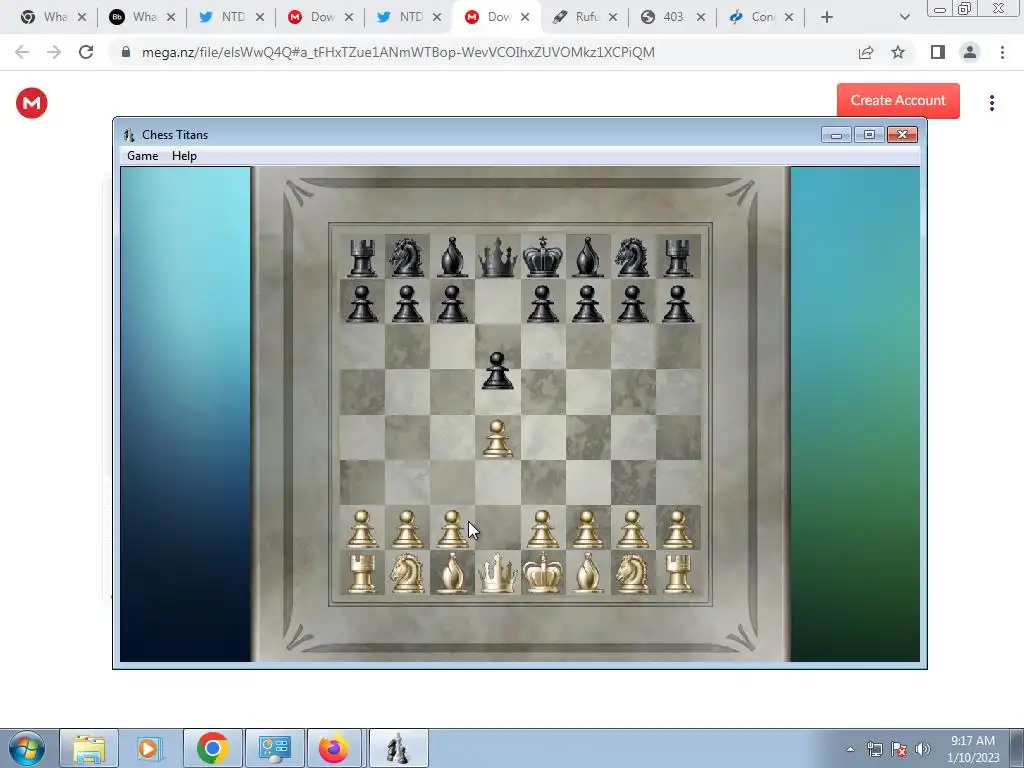Screen dimensions: 1024x768
Task: Select the white queenside knight
Action: click(x=407, y=573)
